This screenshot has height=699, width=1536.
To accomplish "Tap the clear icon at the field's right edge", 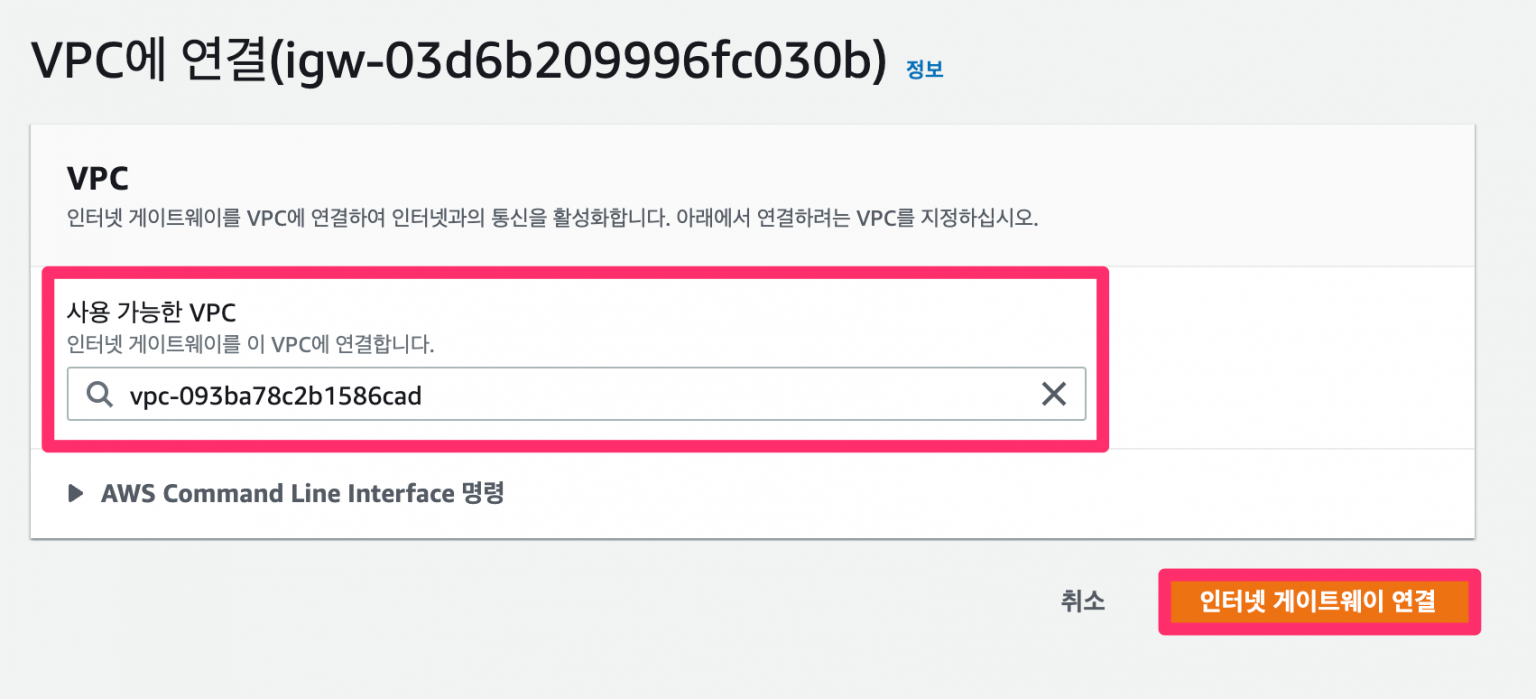I will pyautogui.click(x=1053, y=394).
